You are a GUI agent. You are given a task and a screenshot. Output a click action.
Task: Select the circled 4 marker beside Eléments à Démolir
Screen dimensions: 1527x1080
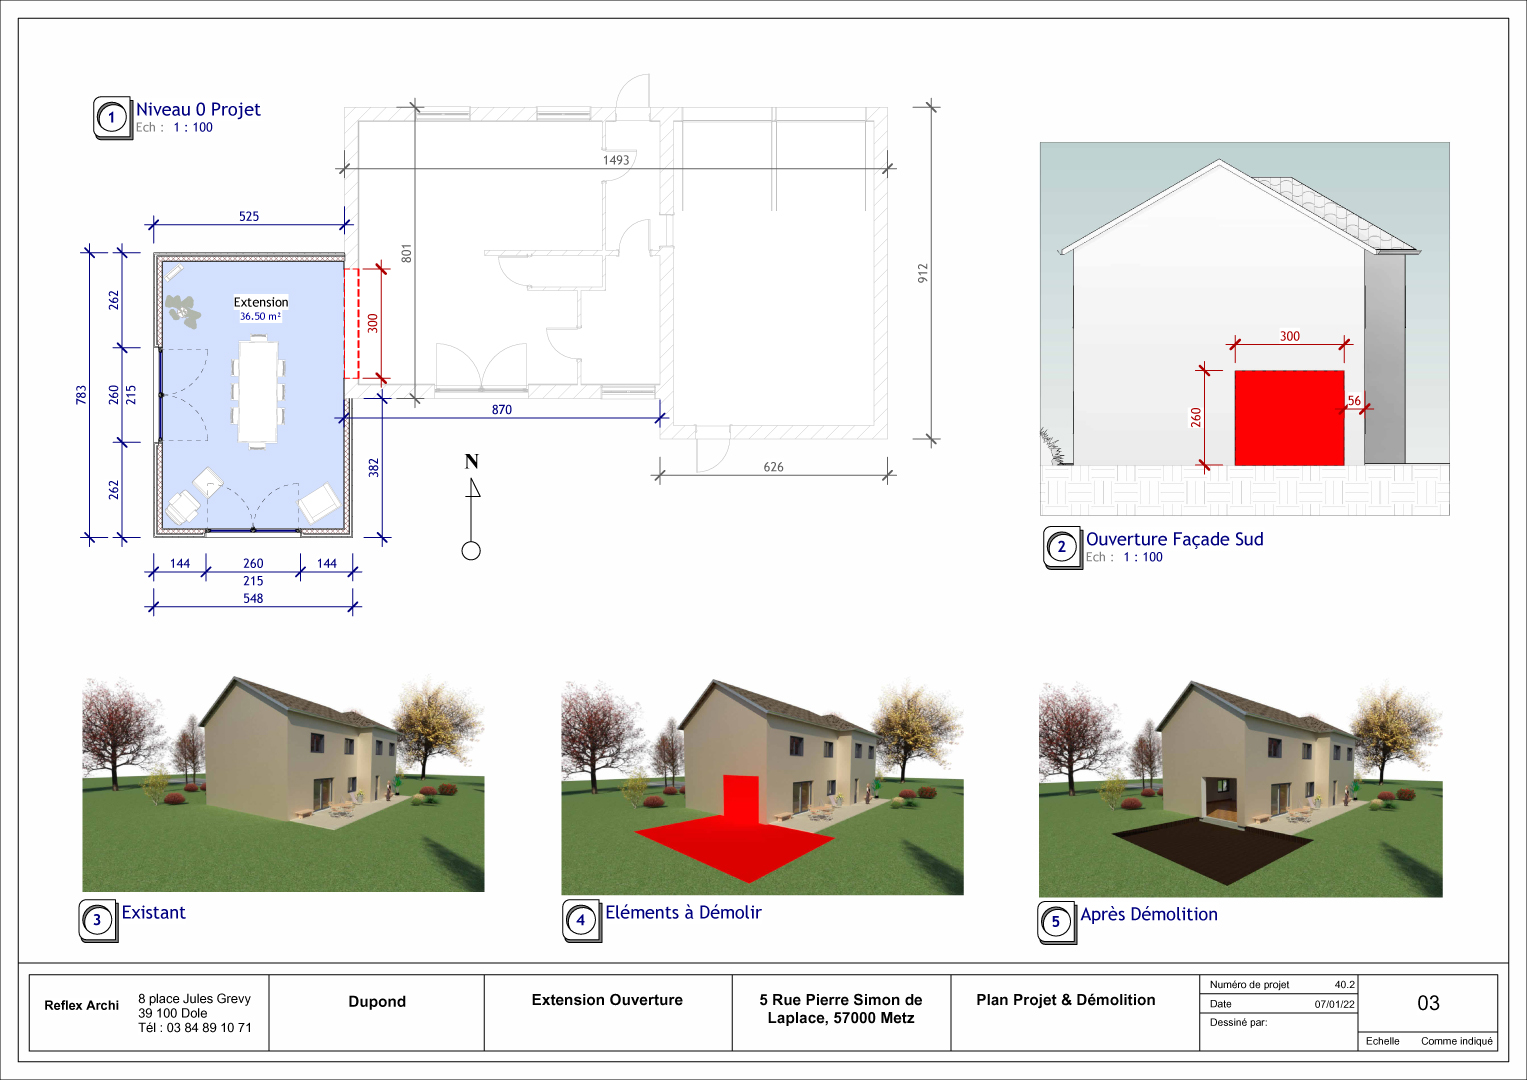point(581,920)
